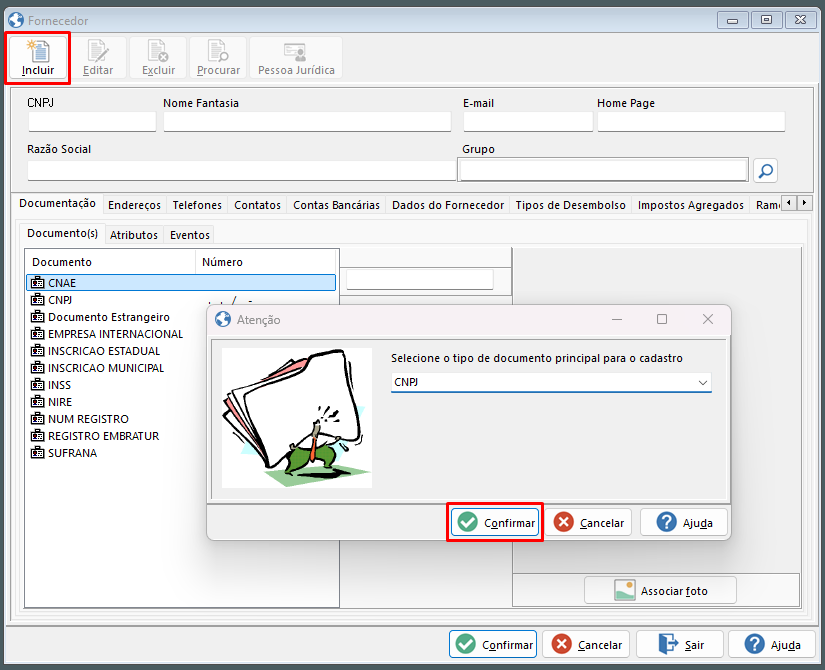Select the Documentação tab

(x=57, y=203)
